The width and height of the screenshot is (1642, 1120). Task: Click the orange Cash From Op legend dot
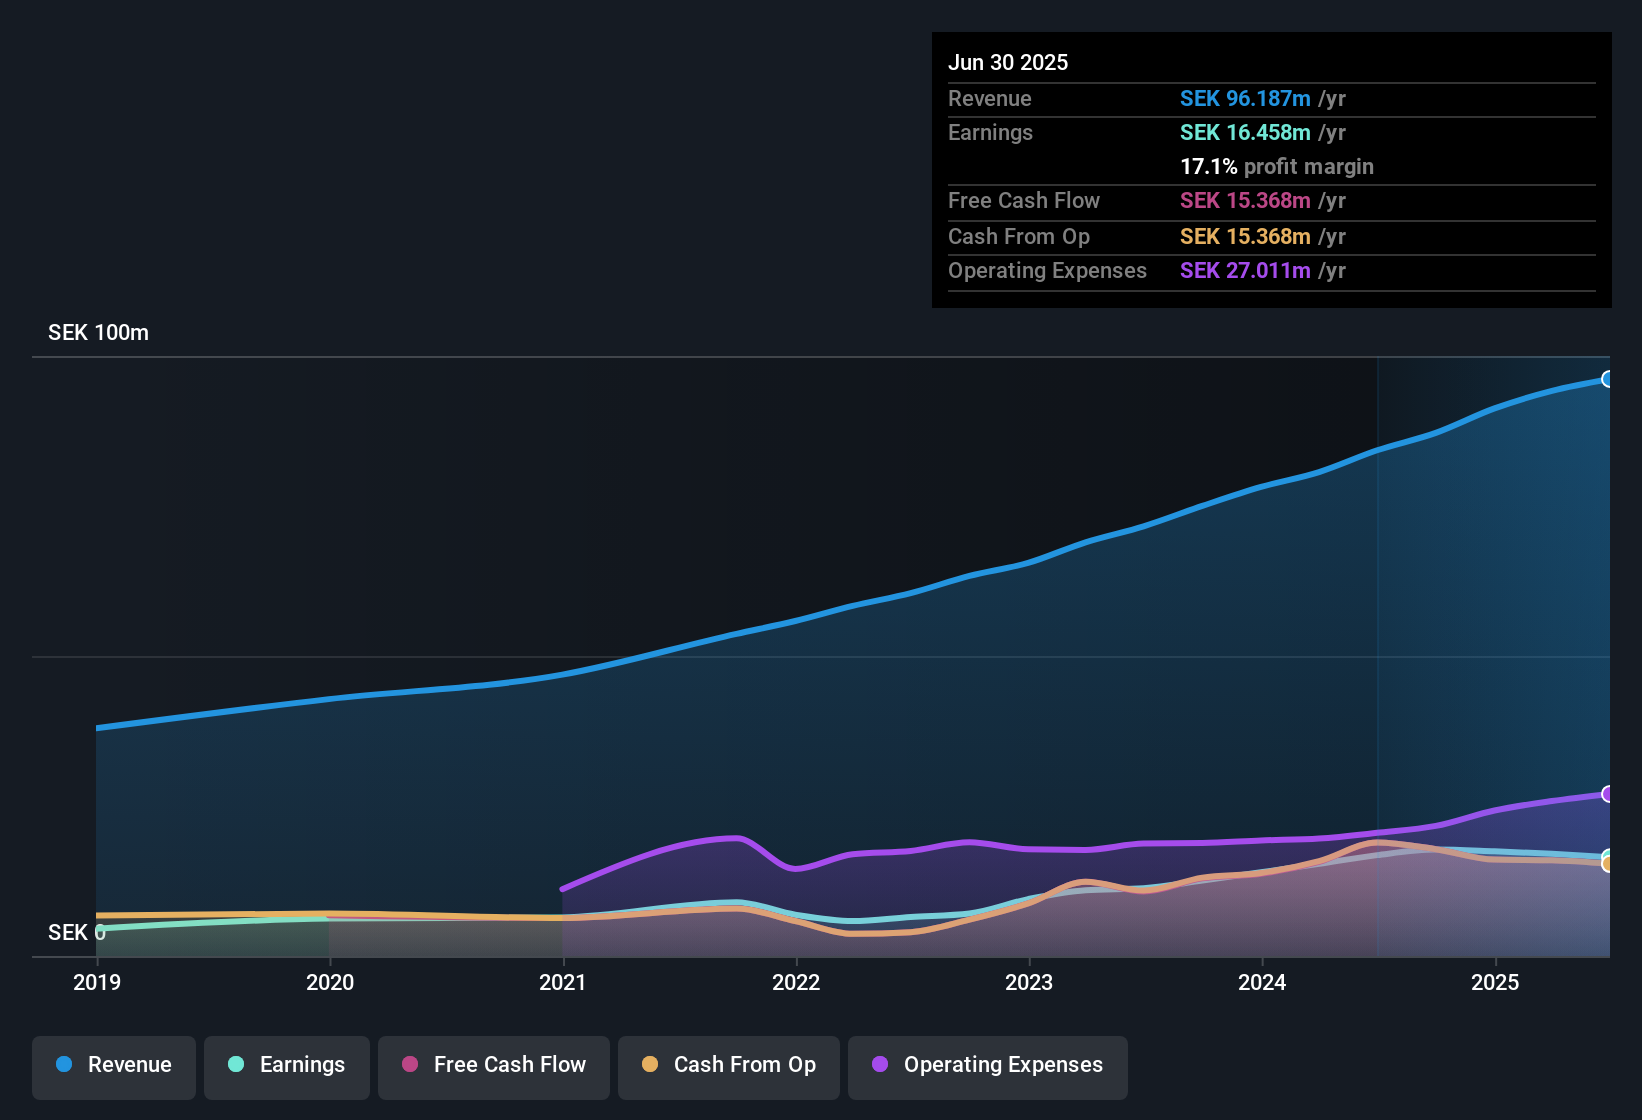tap(651, 1065)
